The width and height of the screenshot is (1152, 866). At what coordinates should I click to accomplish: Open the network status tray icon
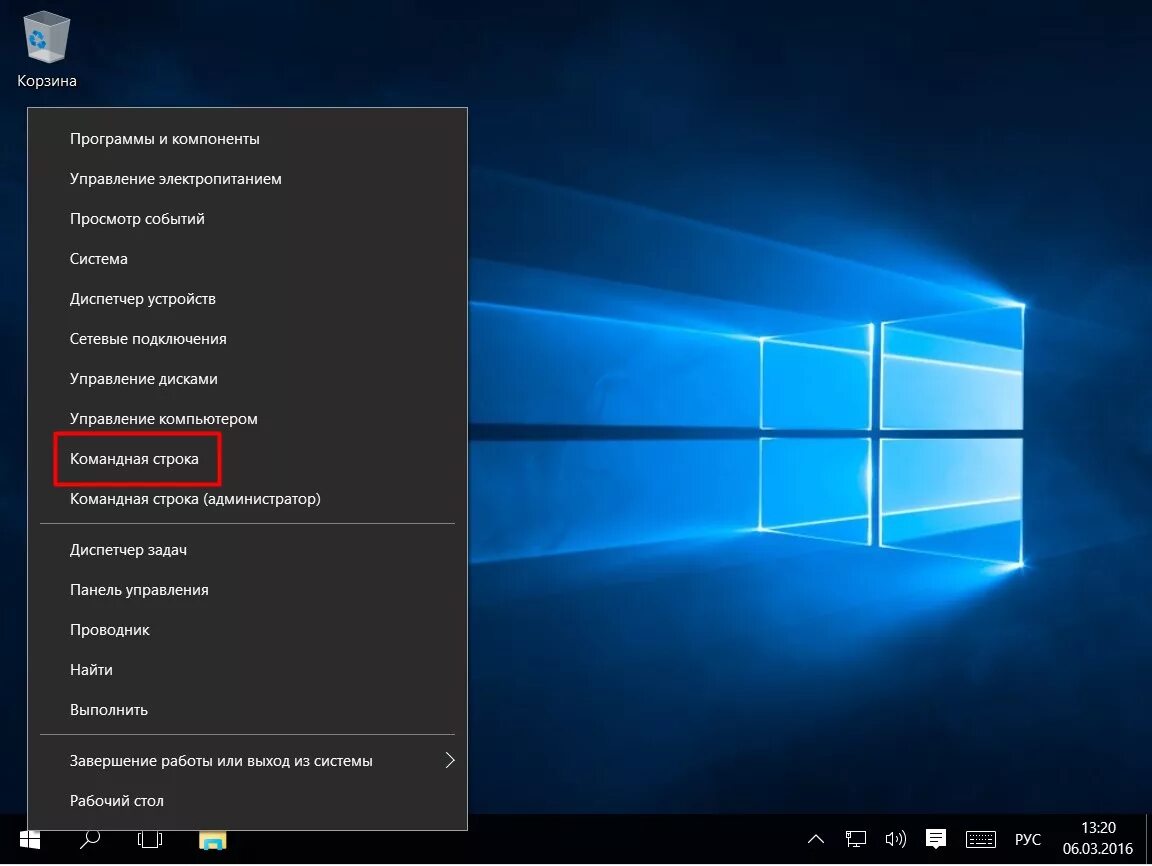855,839
